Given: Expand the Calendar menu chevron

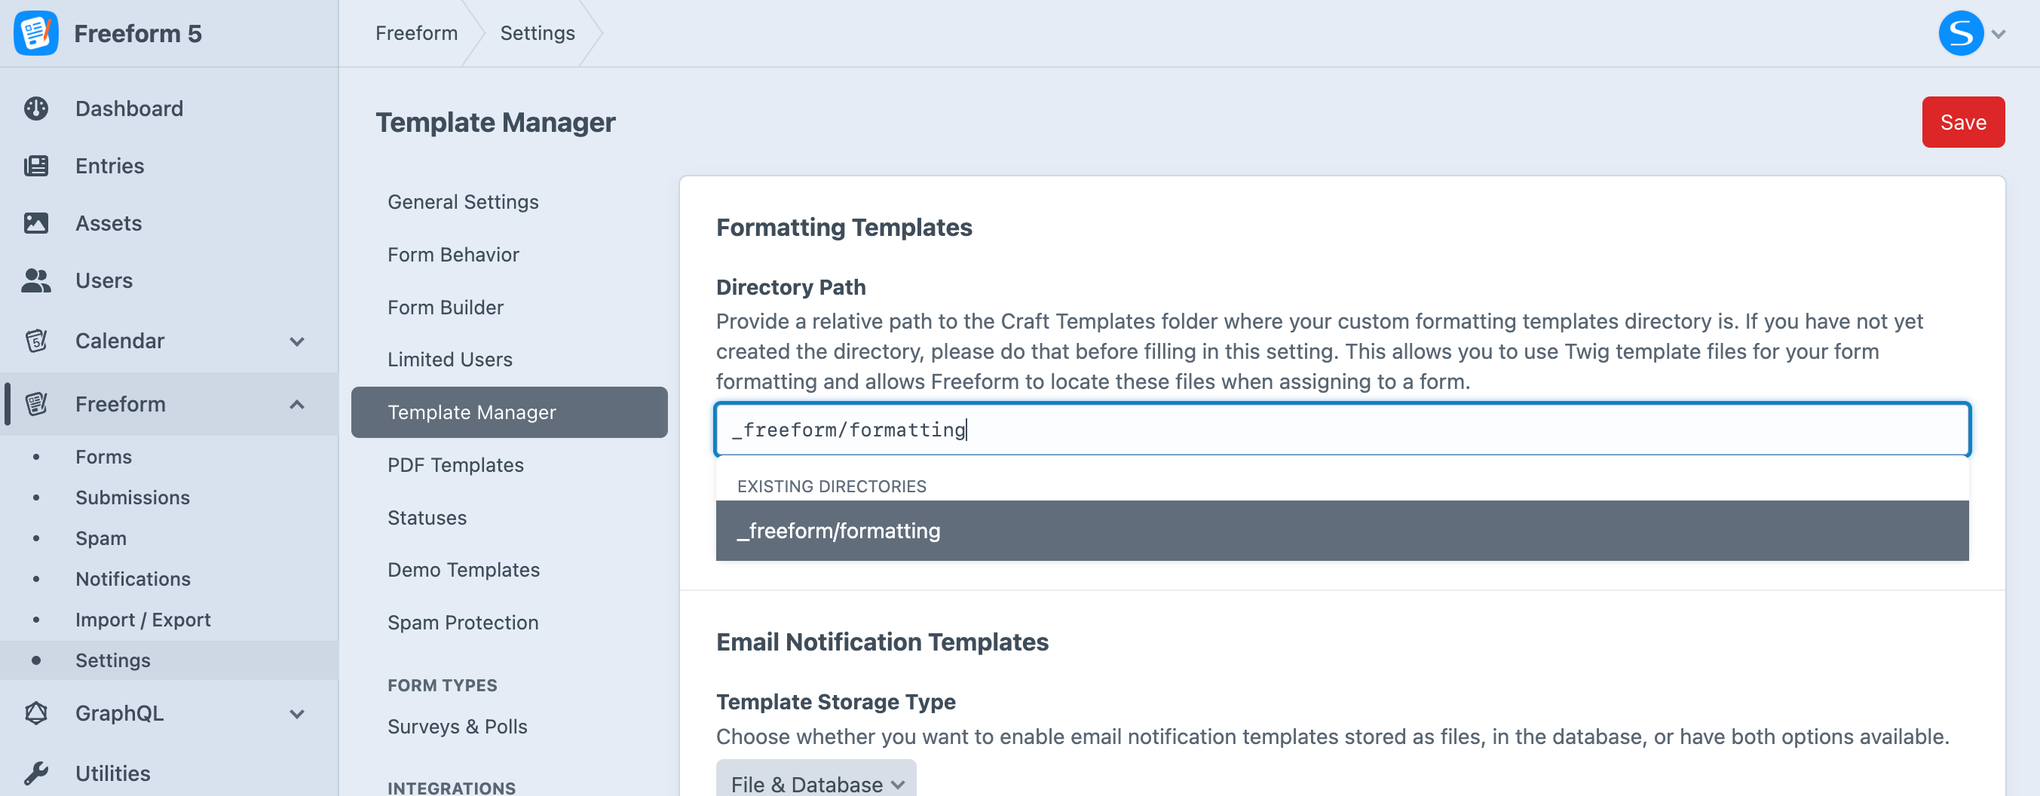Looking at the screenshot, I should tap(297, 340).
